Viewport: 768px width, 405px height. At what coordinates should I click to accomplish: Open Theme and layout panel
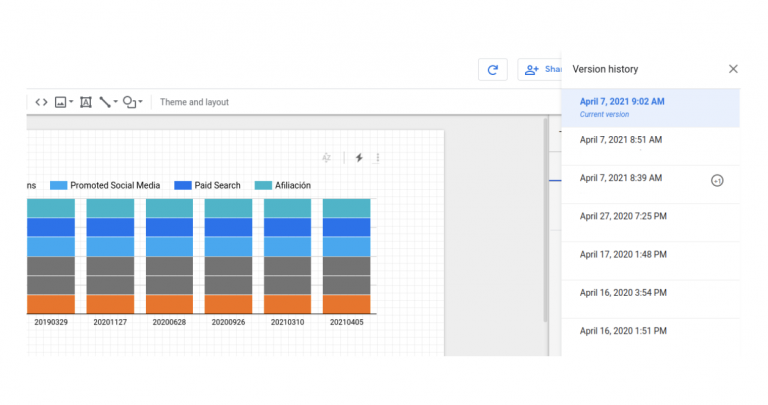[x=194, y=102]
